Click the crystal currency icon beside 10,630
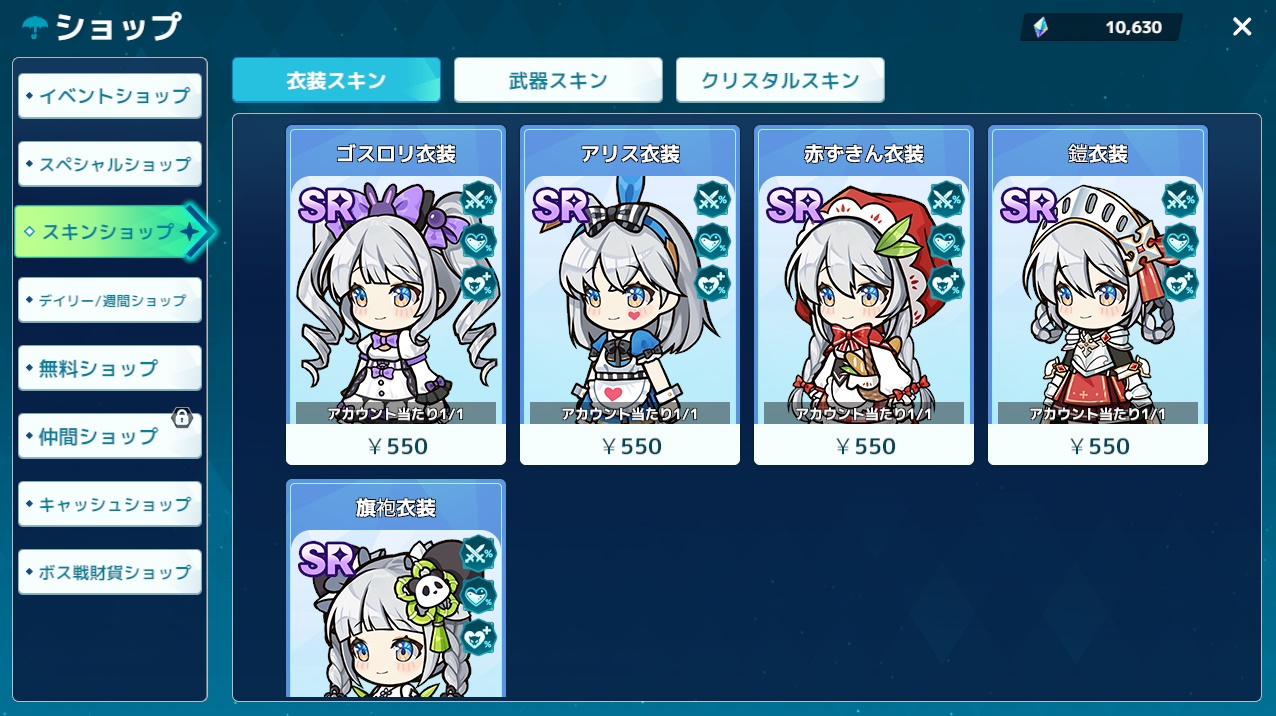Screen dimensions: 1276x716 point(1041,28)
